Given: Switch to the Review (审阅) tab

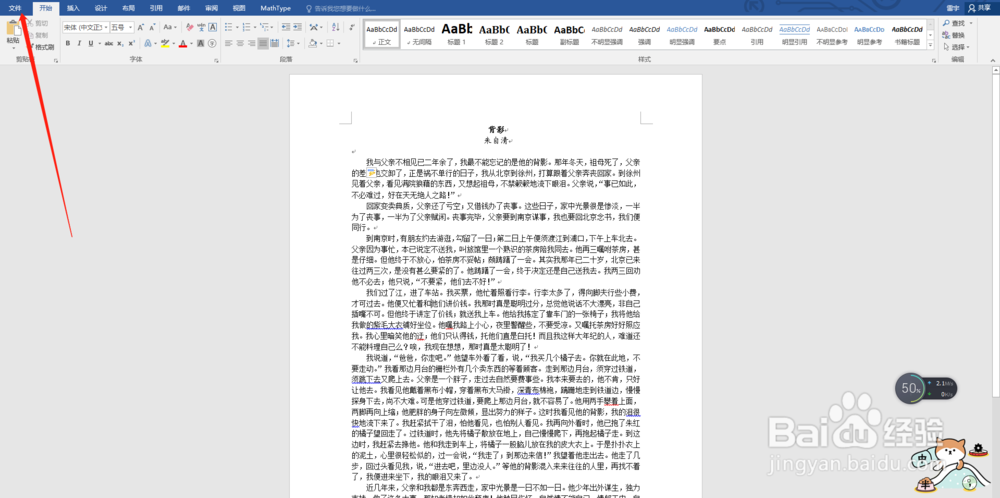Looking at the screenshot, I should click(211, 8).
